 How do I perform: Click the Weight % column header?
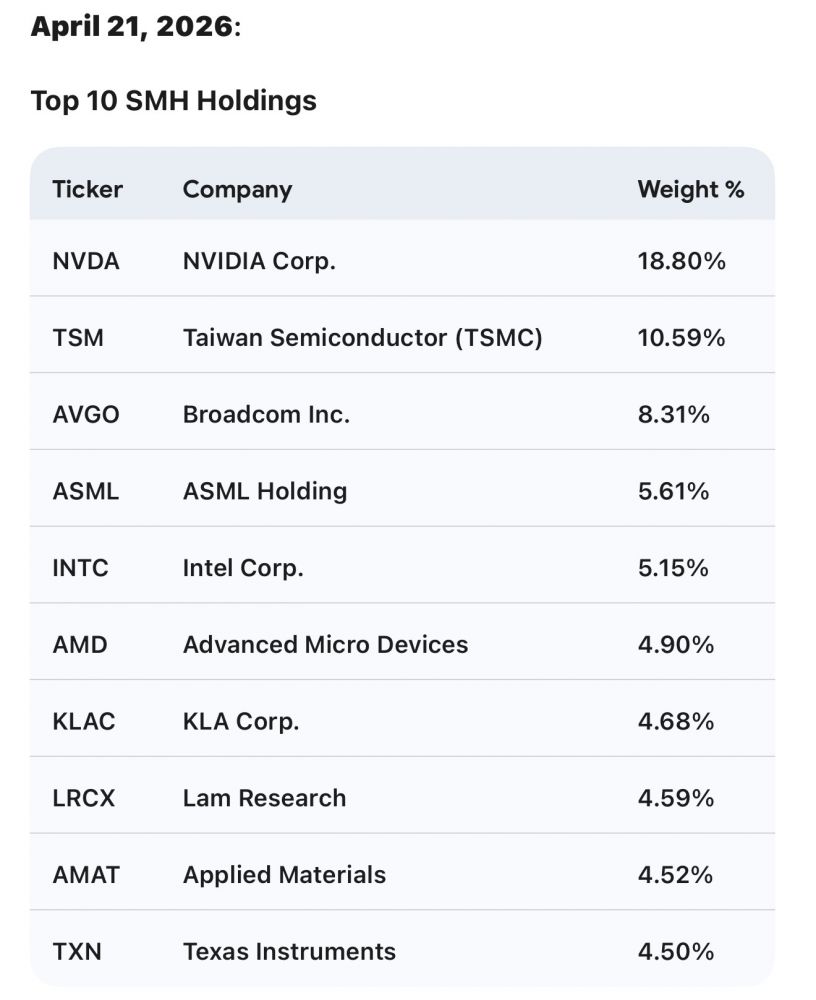[x=690, y=190]
